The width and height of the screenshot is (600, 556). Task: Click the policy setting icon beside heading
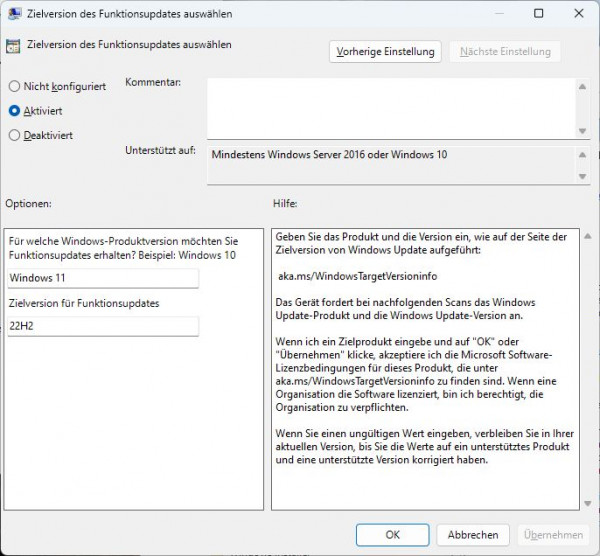[13, 46]
